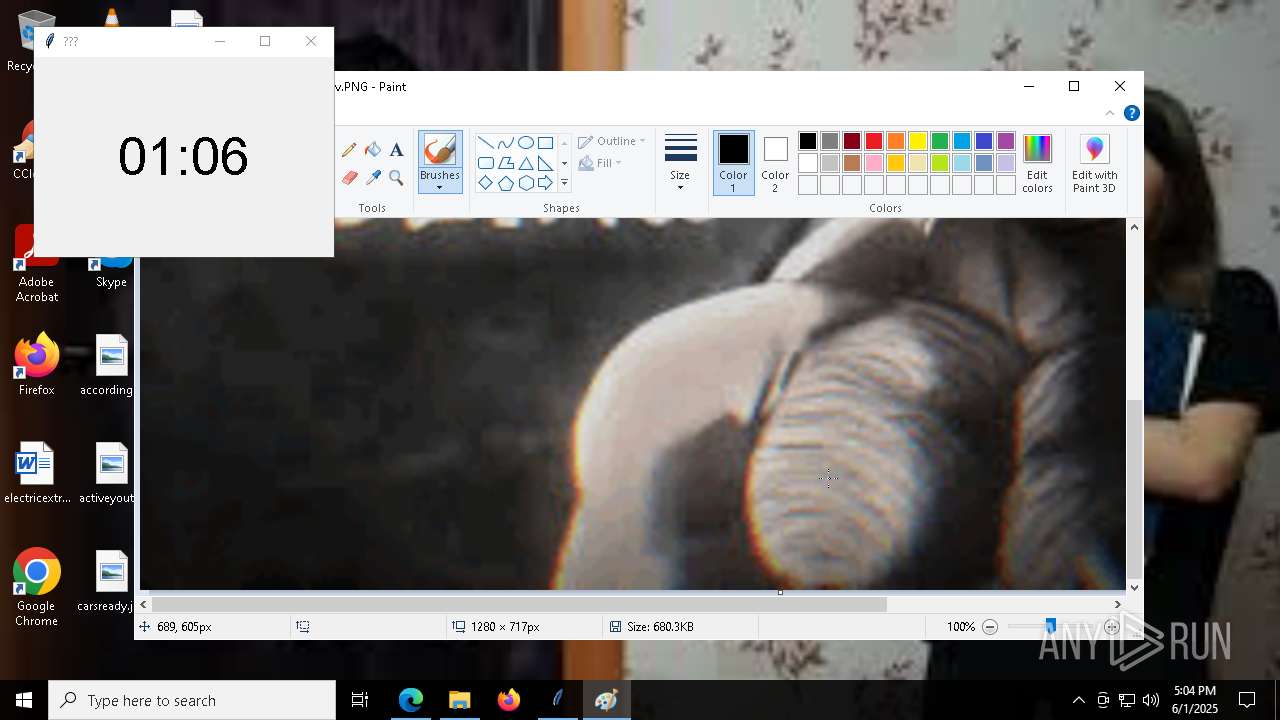Click the horizontal scrollbar right arrow
Screen dimensions: 1280x720
coord(1118,604)
